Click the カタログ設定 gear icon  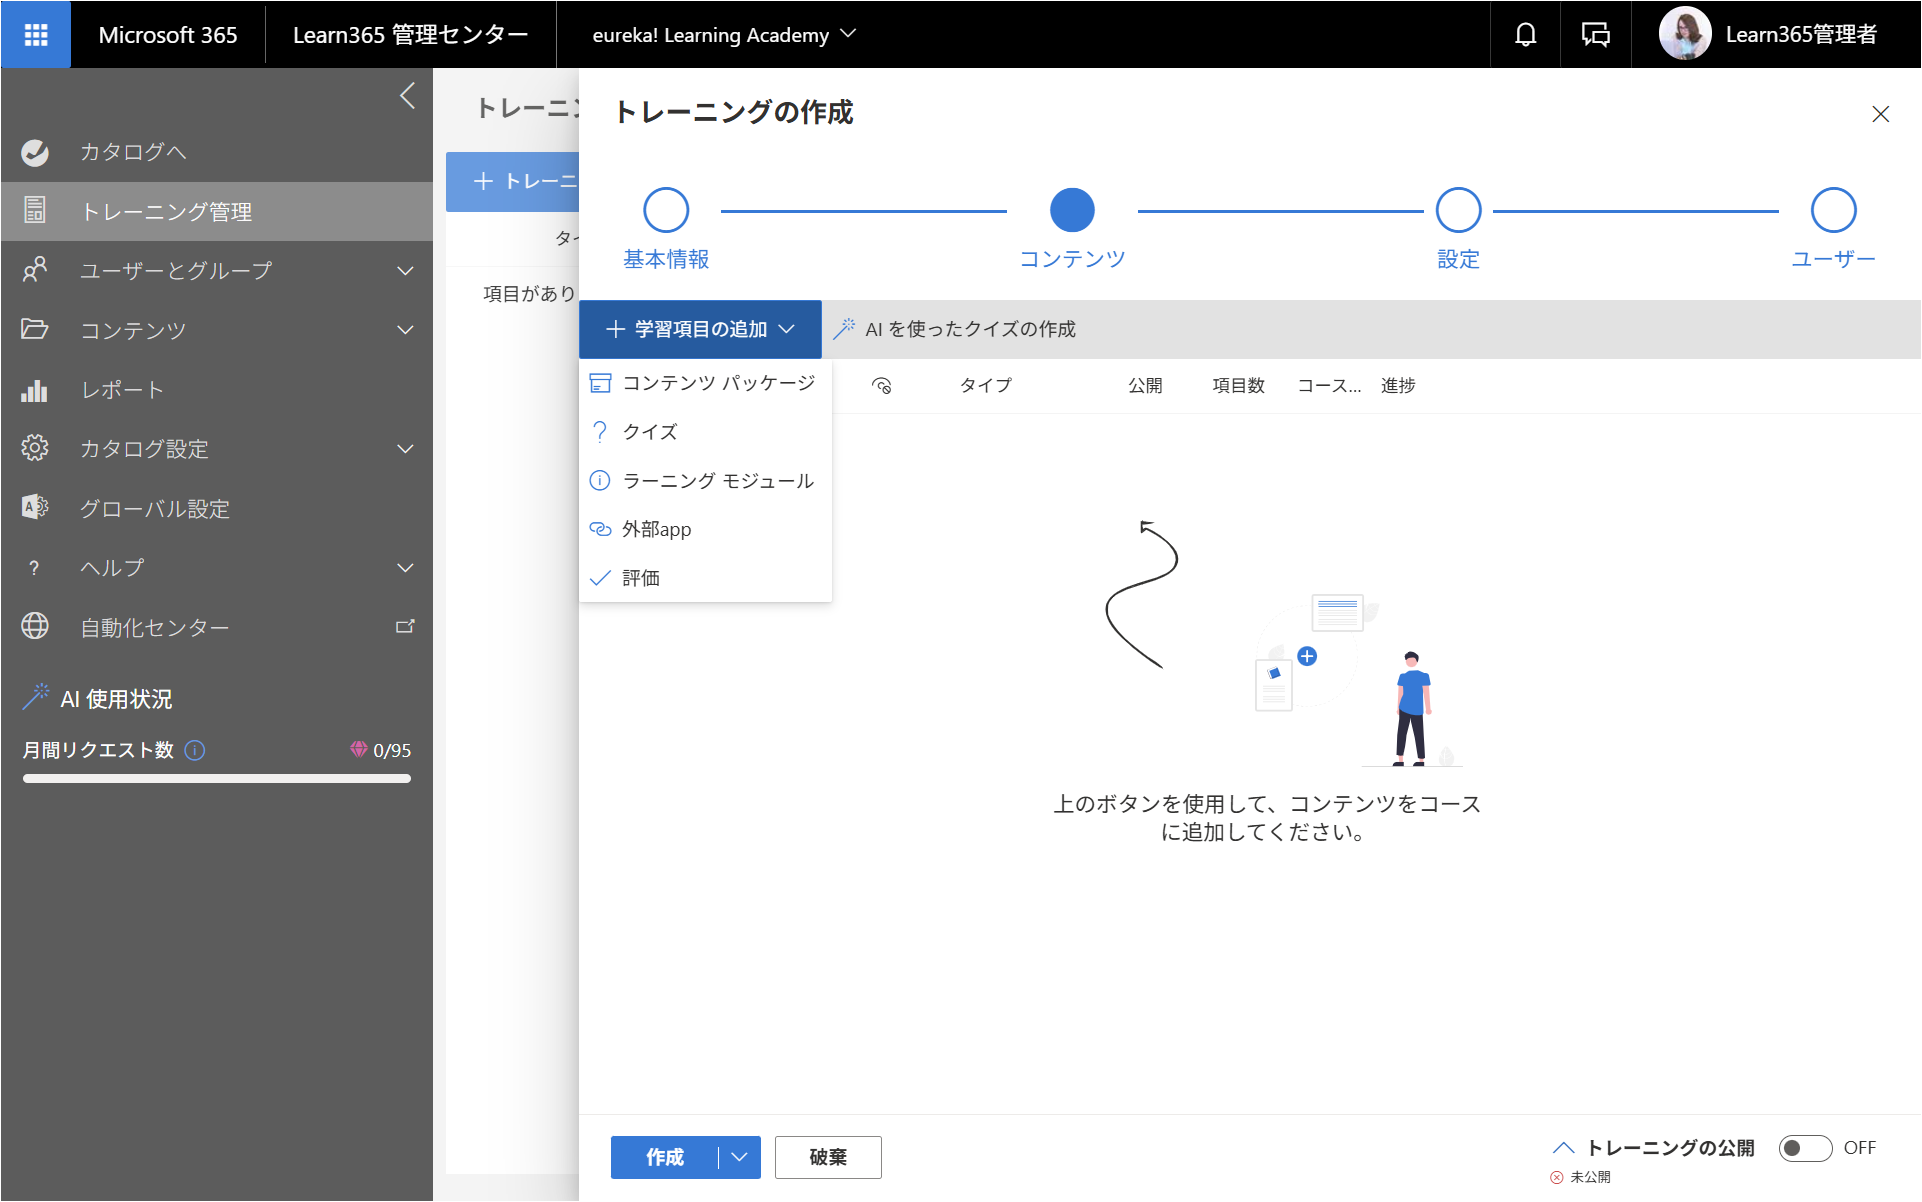click(35, 448)
